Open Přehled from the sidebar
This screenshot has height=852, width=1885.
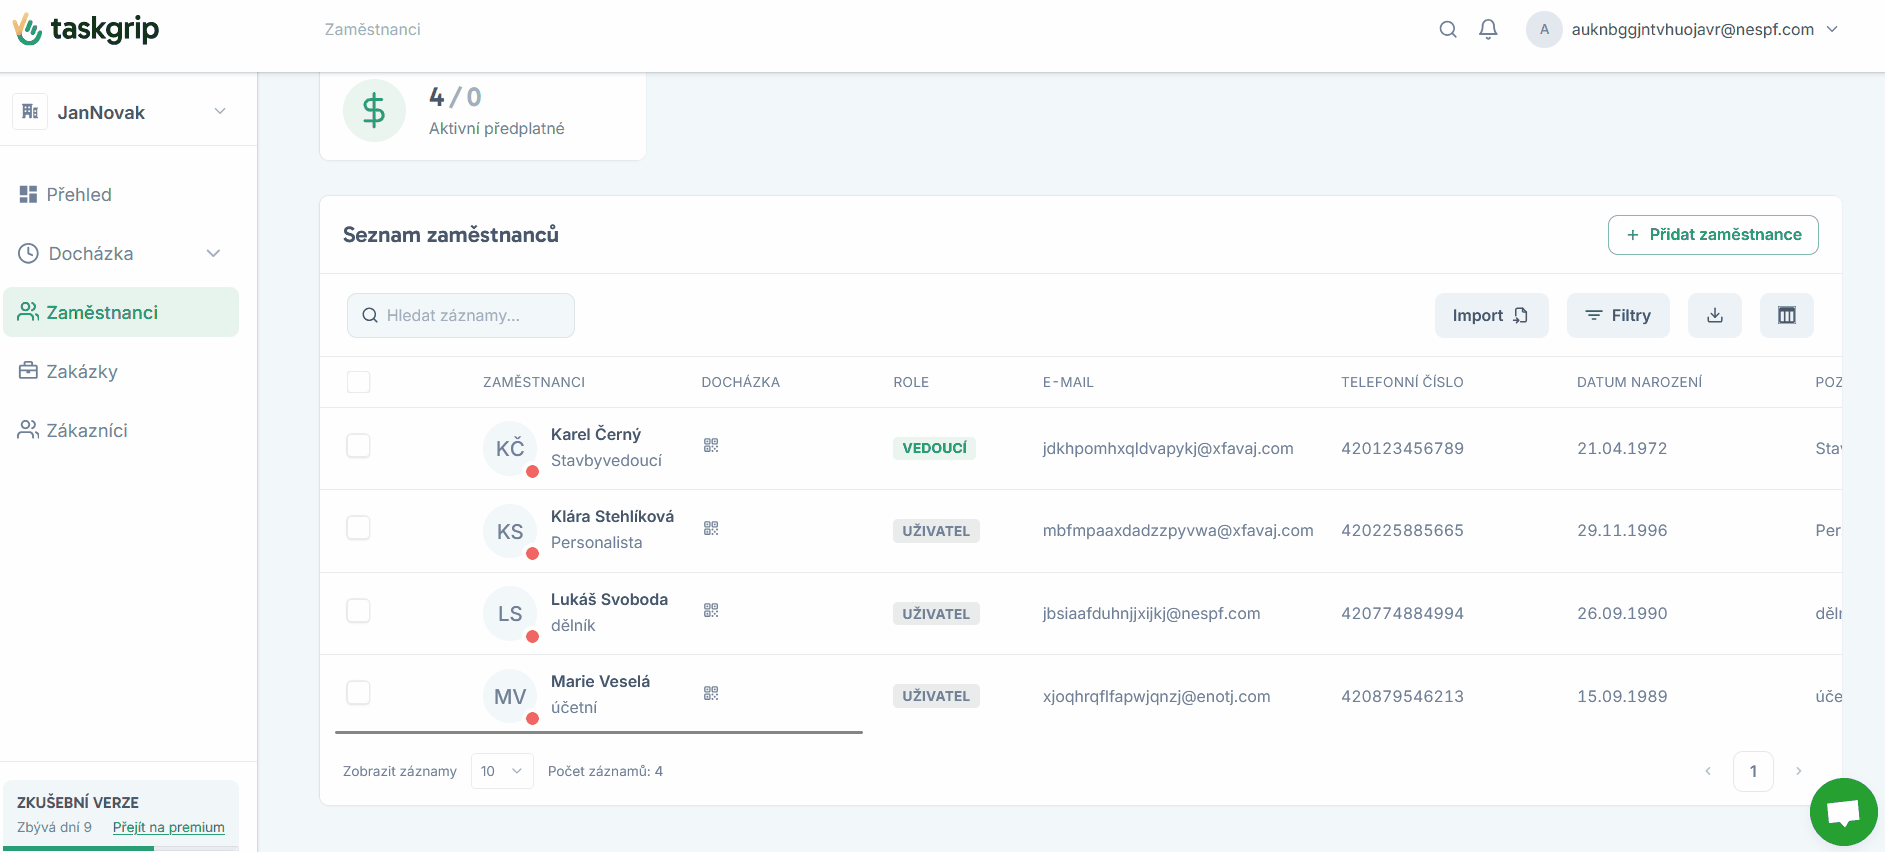(79, 195)
